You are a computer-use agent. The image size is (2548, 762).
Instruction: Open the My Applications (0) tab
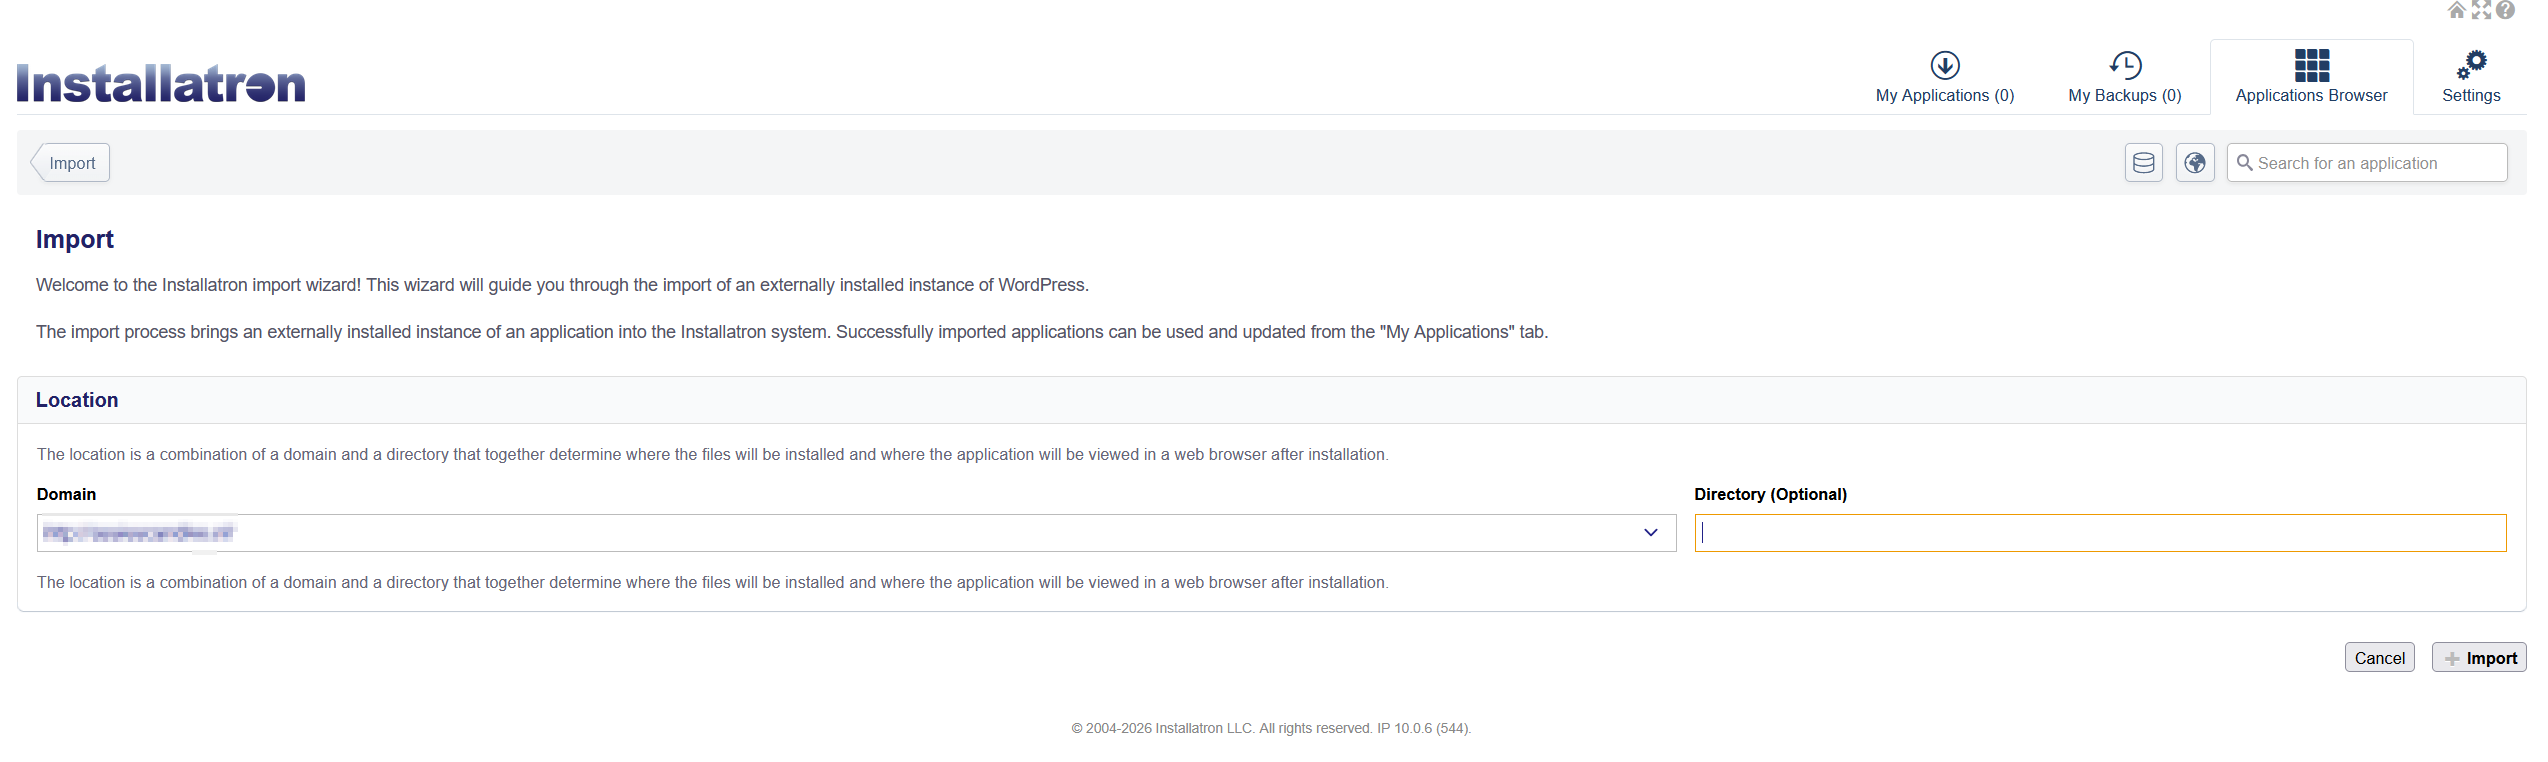(1944, 78)
